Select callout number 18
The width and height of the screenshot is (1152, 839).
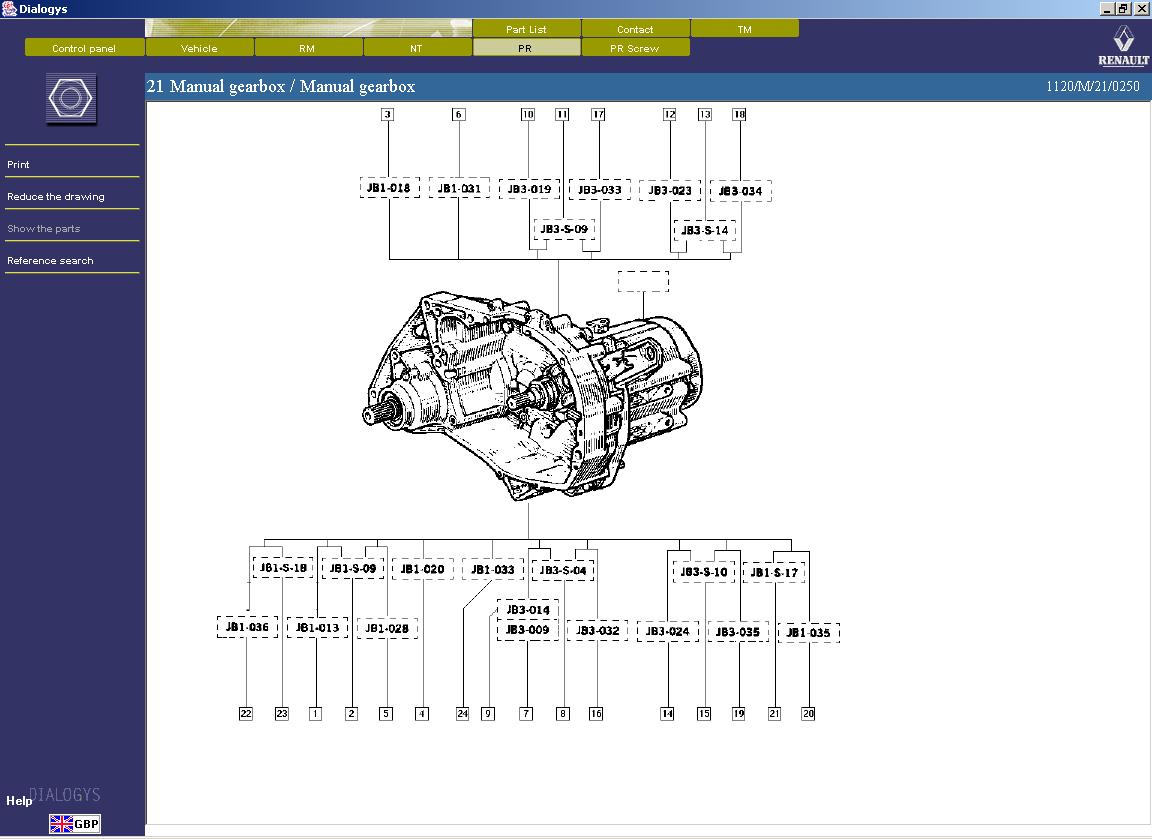coord(739,114)
